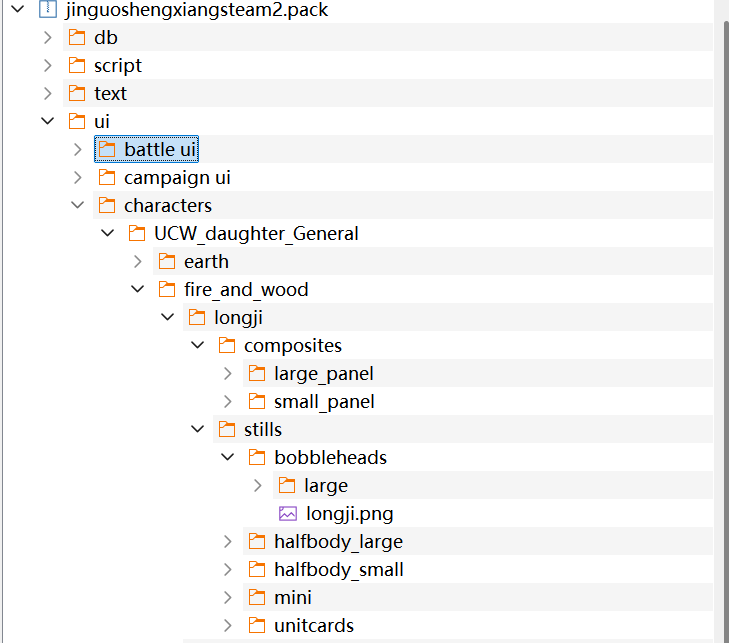This screenshot has height=643, width=729.
Task: Click the unitcards folder icon
Action: (x=257, y=625)
